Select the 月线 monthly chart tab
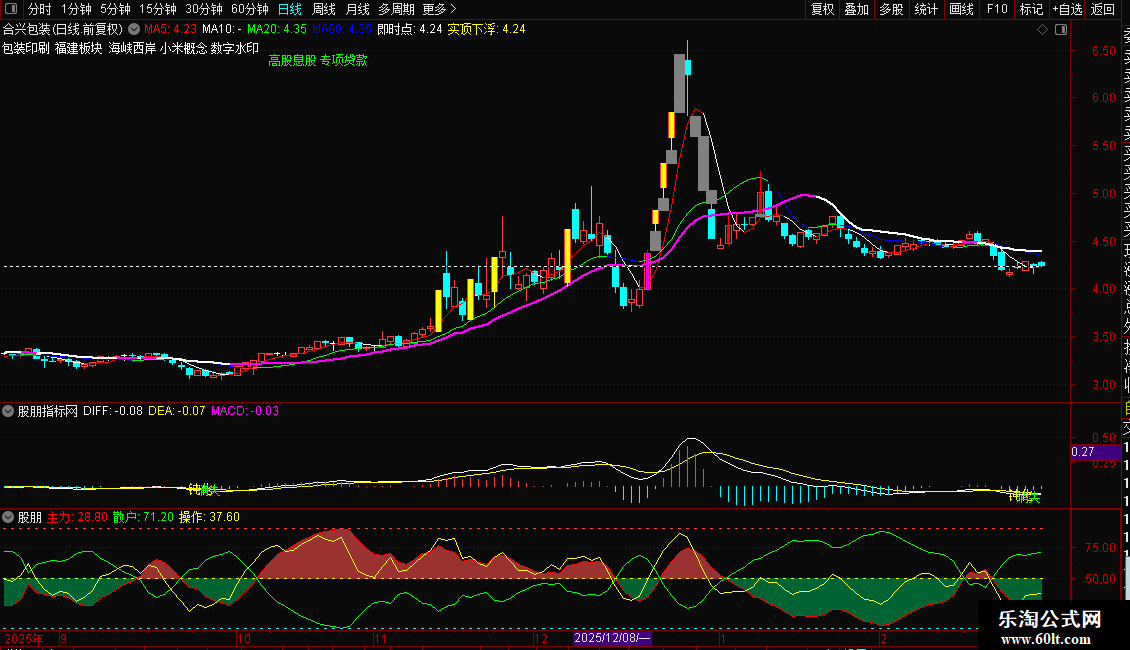 357,9
